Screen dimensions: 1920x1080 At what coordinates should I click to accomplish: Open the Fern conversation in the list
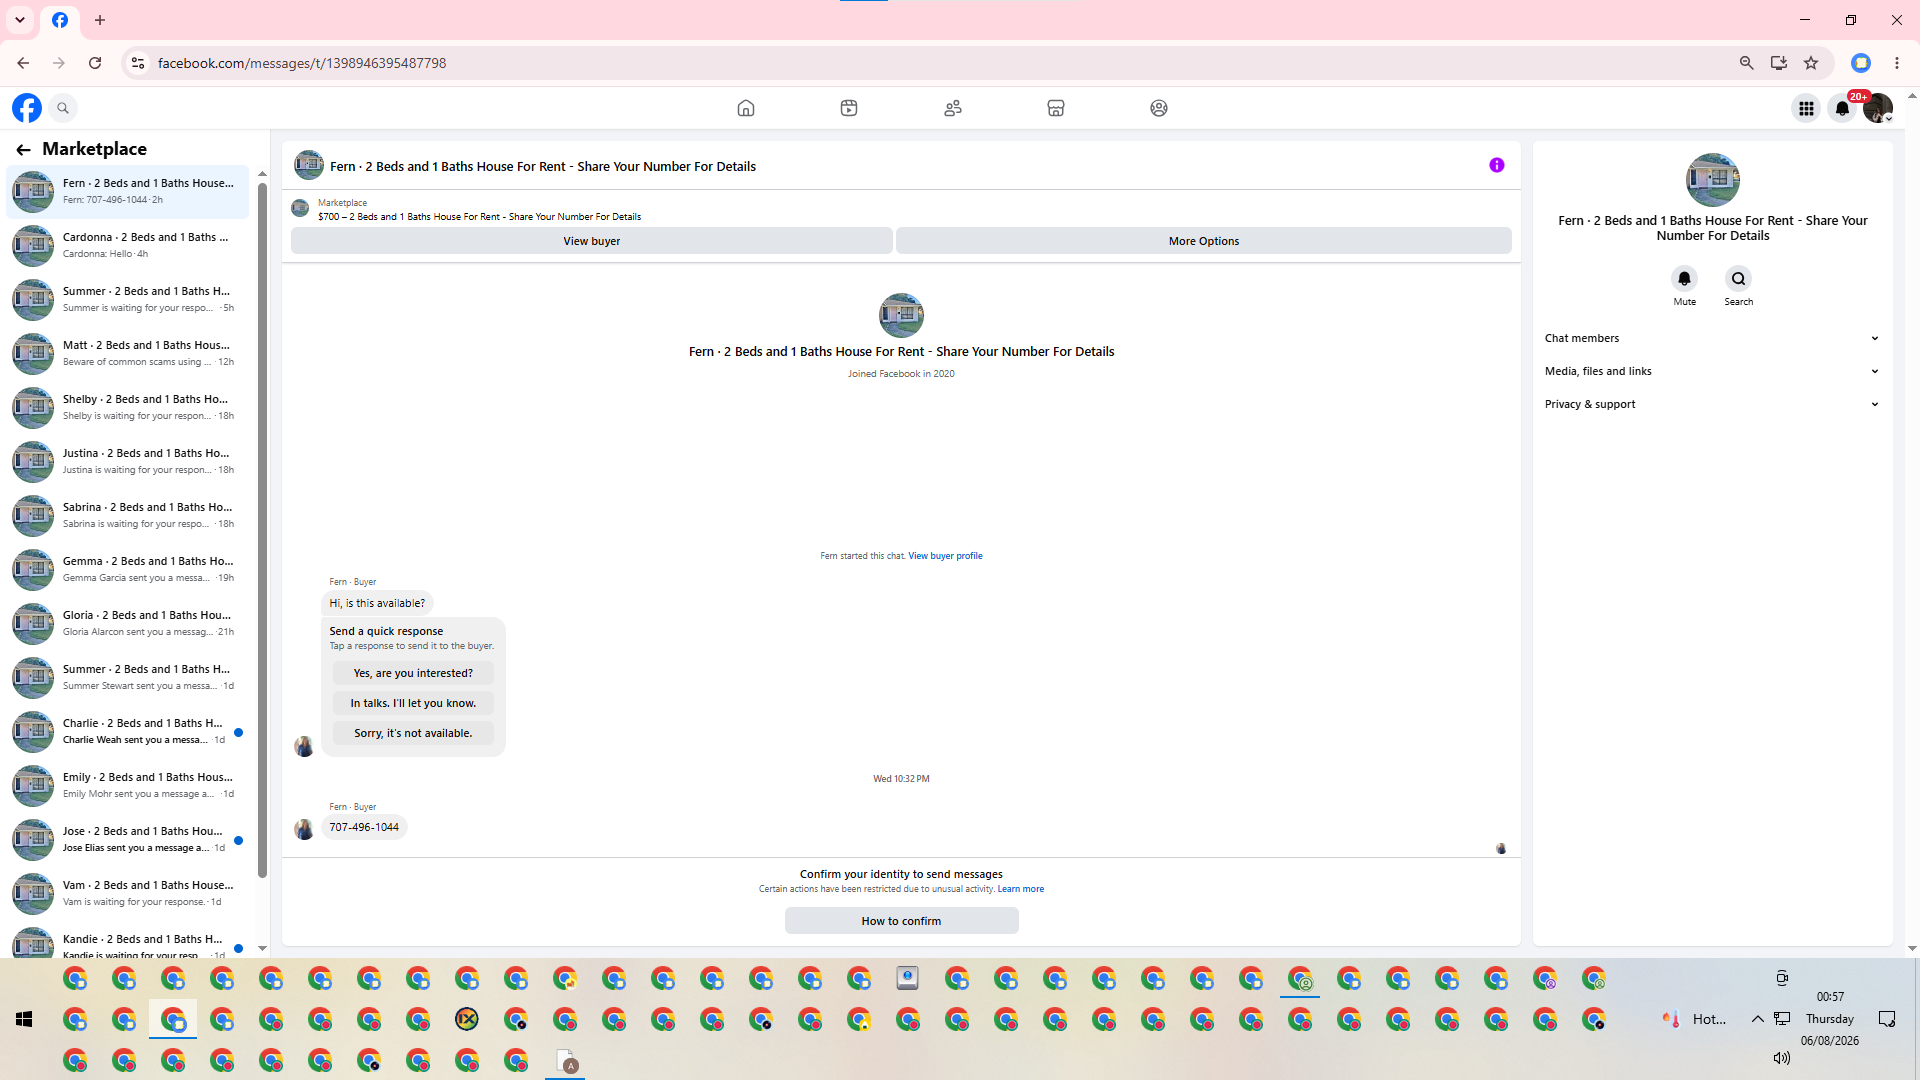tap(128, 192)
